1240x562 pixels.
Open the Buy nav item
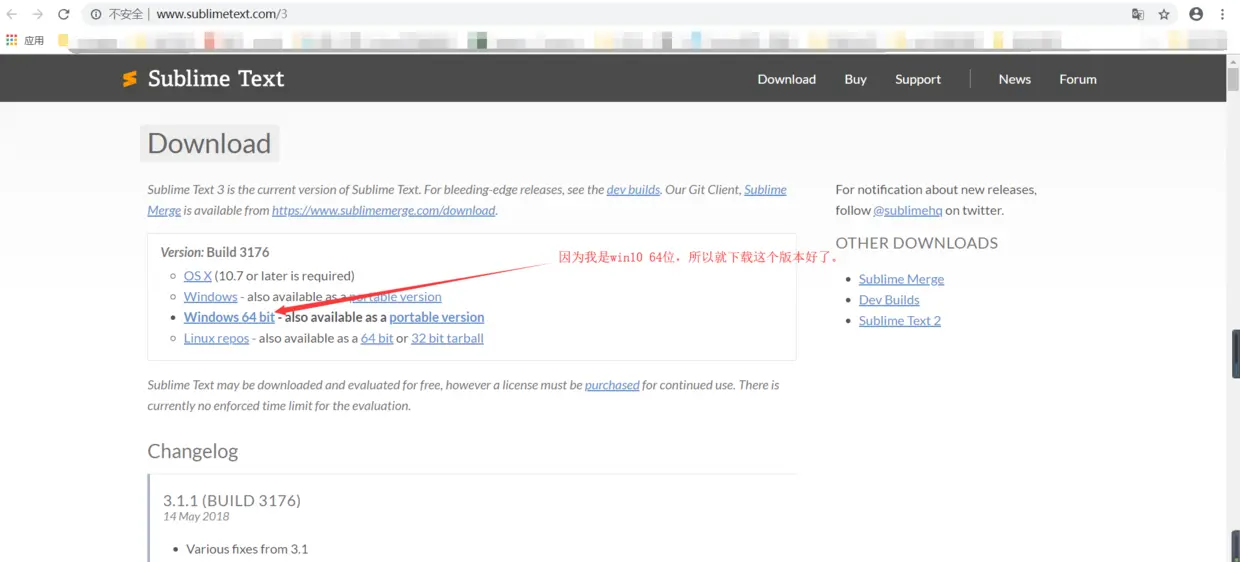(x=855, y=79)
